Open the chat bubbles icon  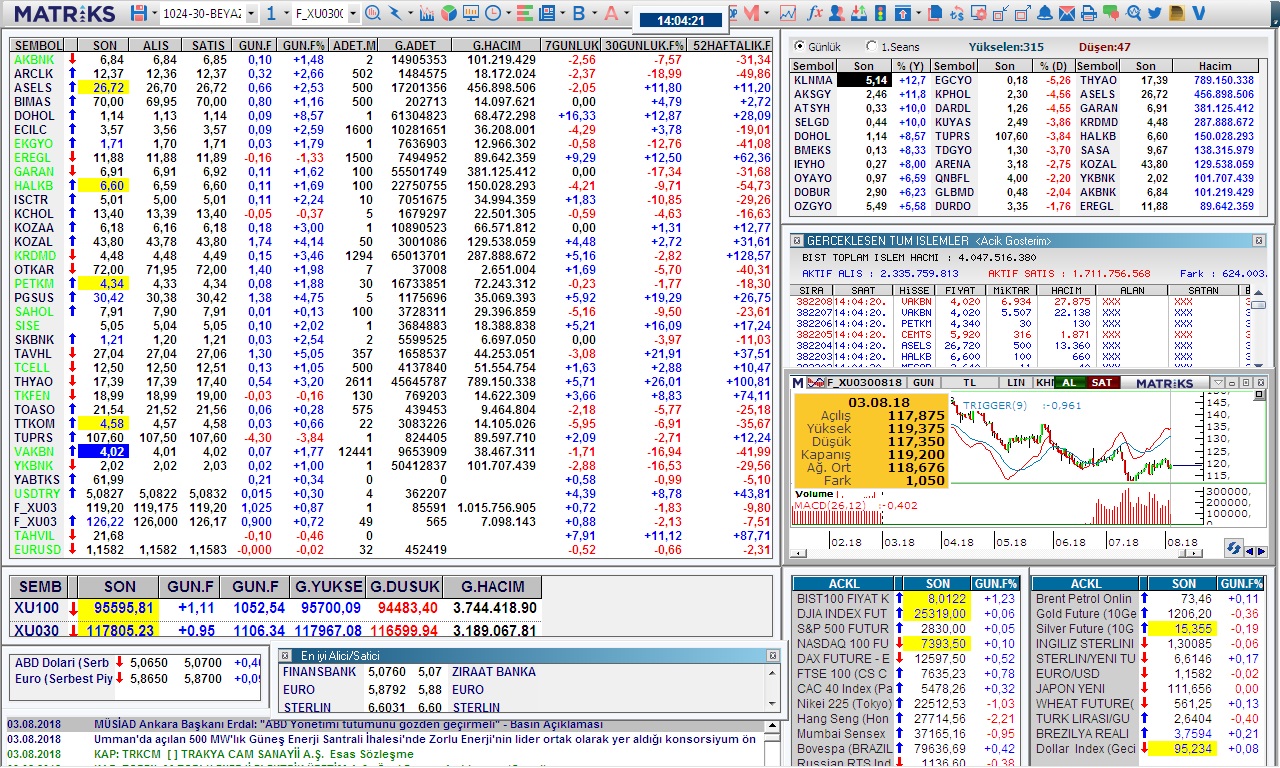(1111, 13)
